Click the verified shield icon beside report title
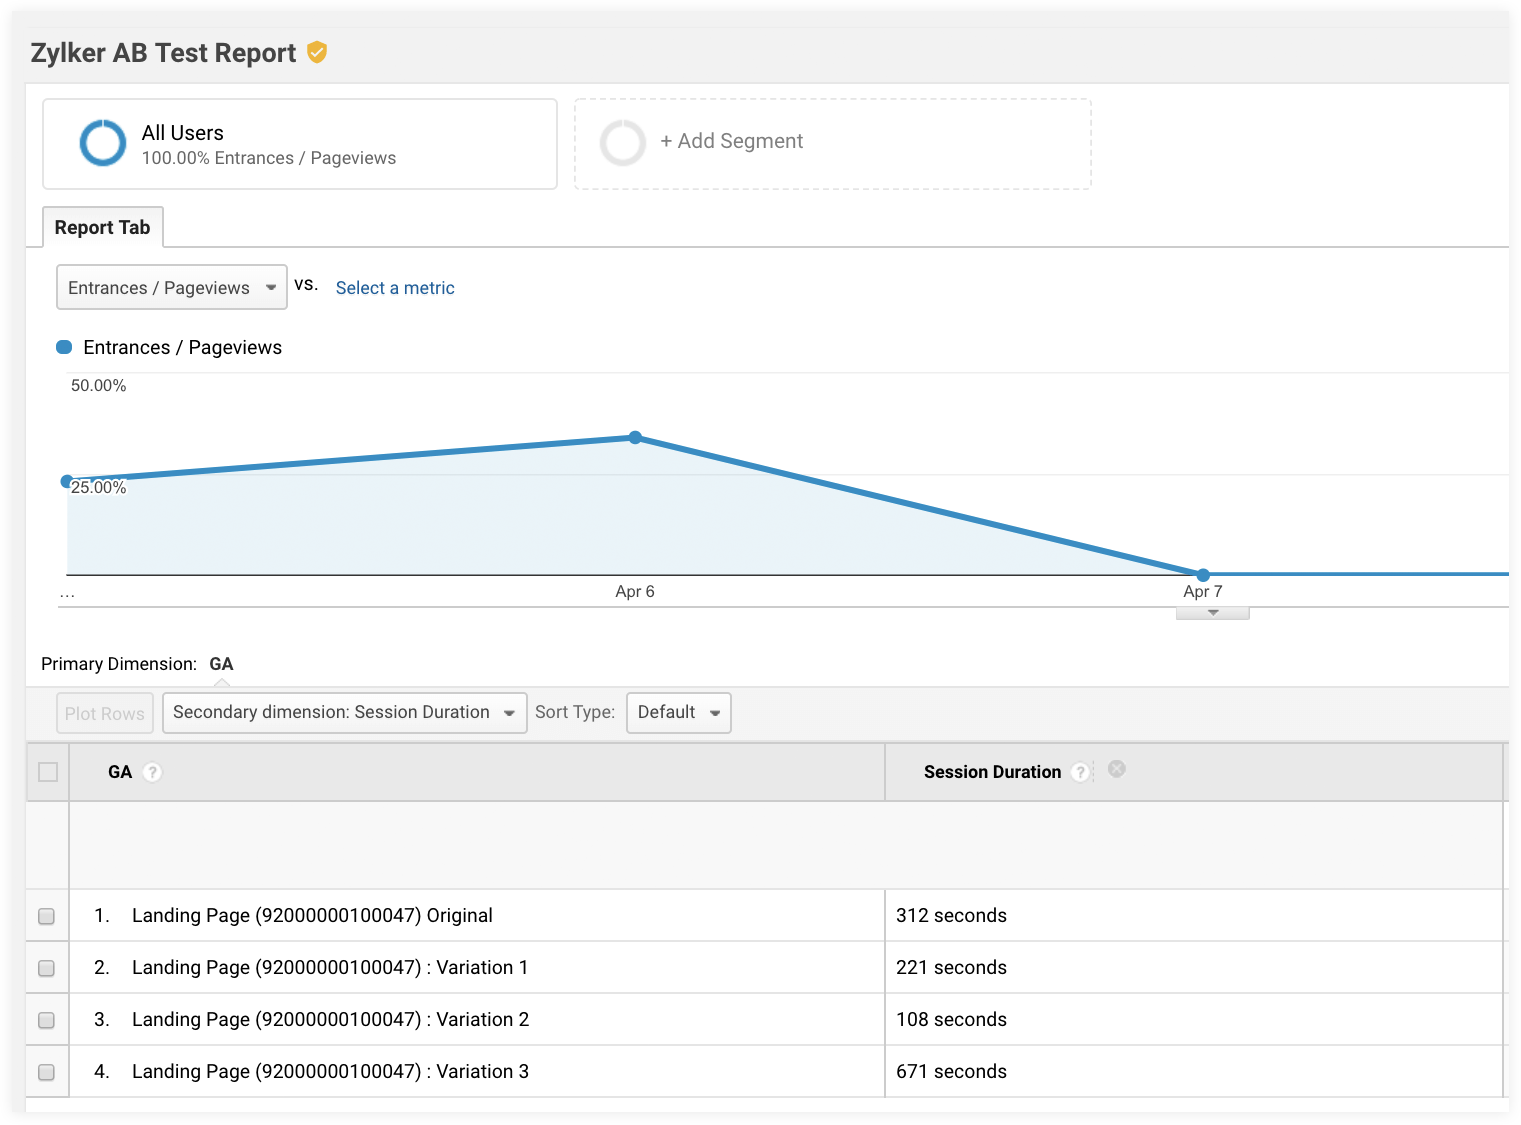 pyautogui.click(x=317, y=52)
